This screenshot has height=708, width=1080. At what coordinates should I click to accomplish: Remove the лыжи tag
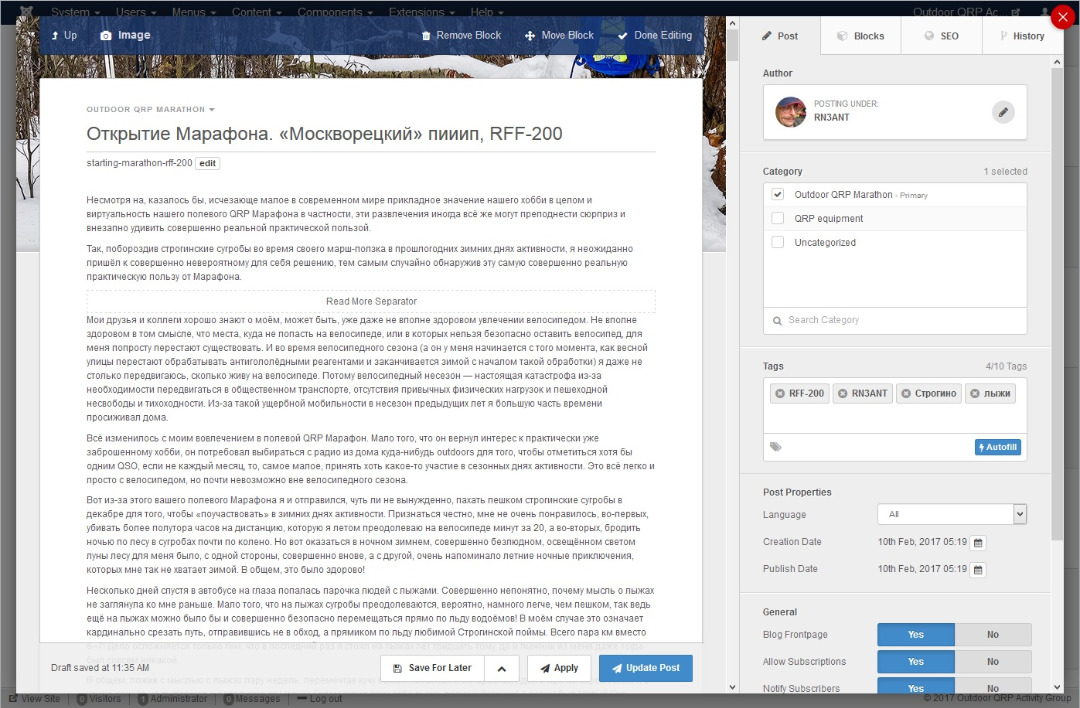pos(975,393)
